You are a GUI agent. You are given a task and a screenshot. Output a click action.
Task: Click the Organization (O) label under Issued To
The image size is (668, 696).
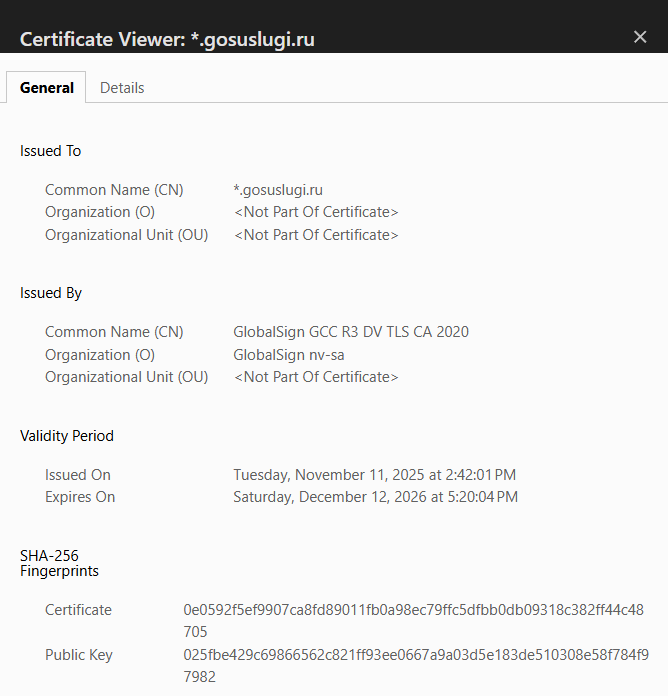(100, 212)
